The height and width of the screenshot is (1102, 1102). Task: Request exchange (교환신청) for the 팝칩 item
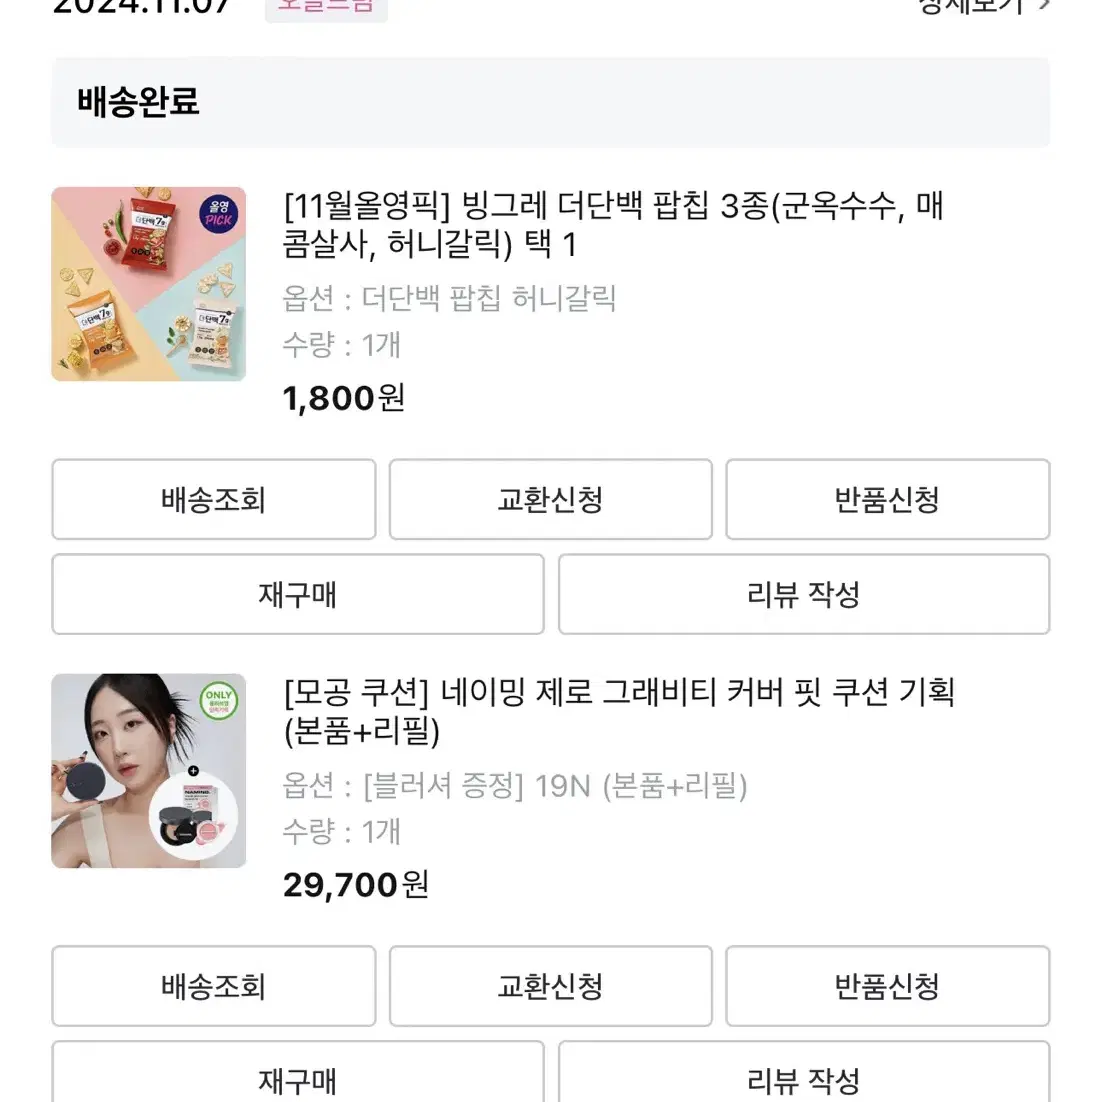point(550,500)
